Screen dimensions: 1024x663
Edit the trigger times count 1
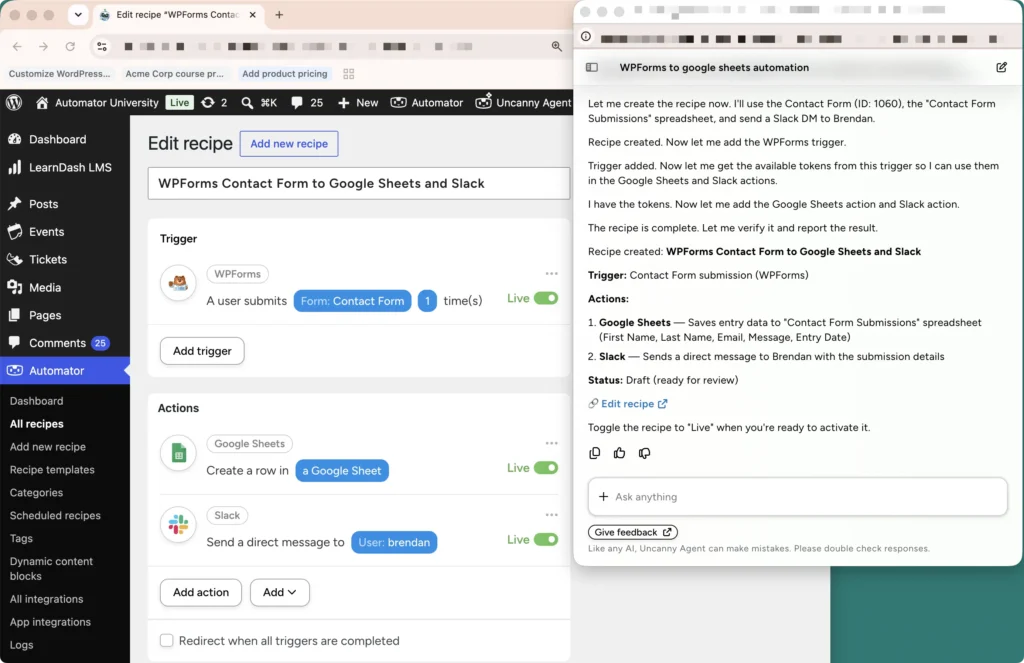tap(427, 301)
